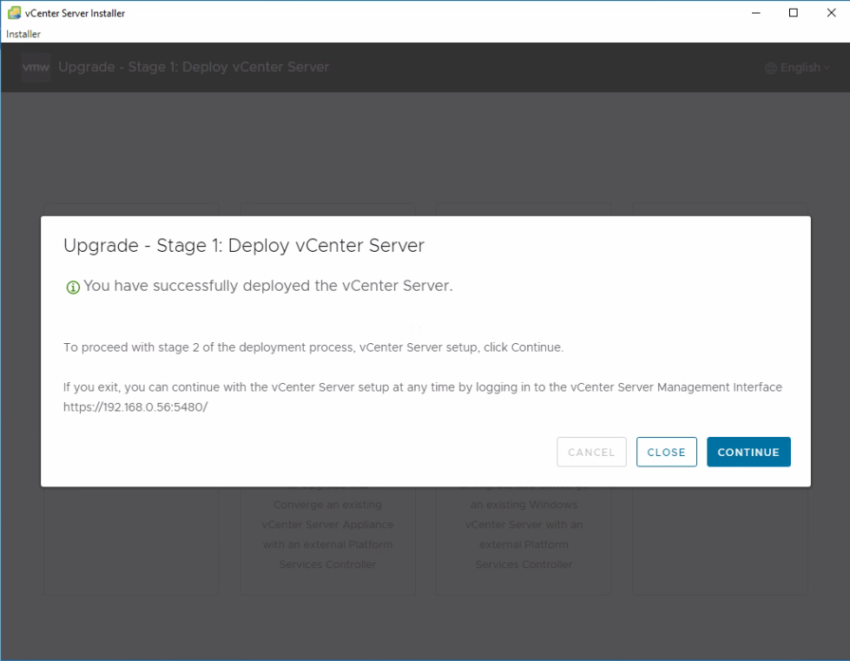Maximize the installer window
This screenshot has width=850, height=661.
pyautogui.click(x=793, y=12)
